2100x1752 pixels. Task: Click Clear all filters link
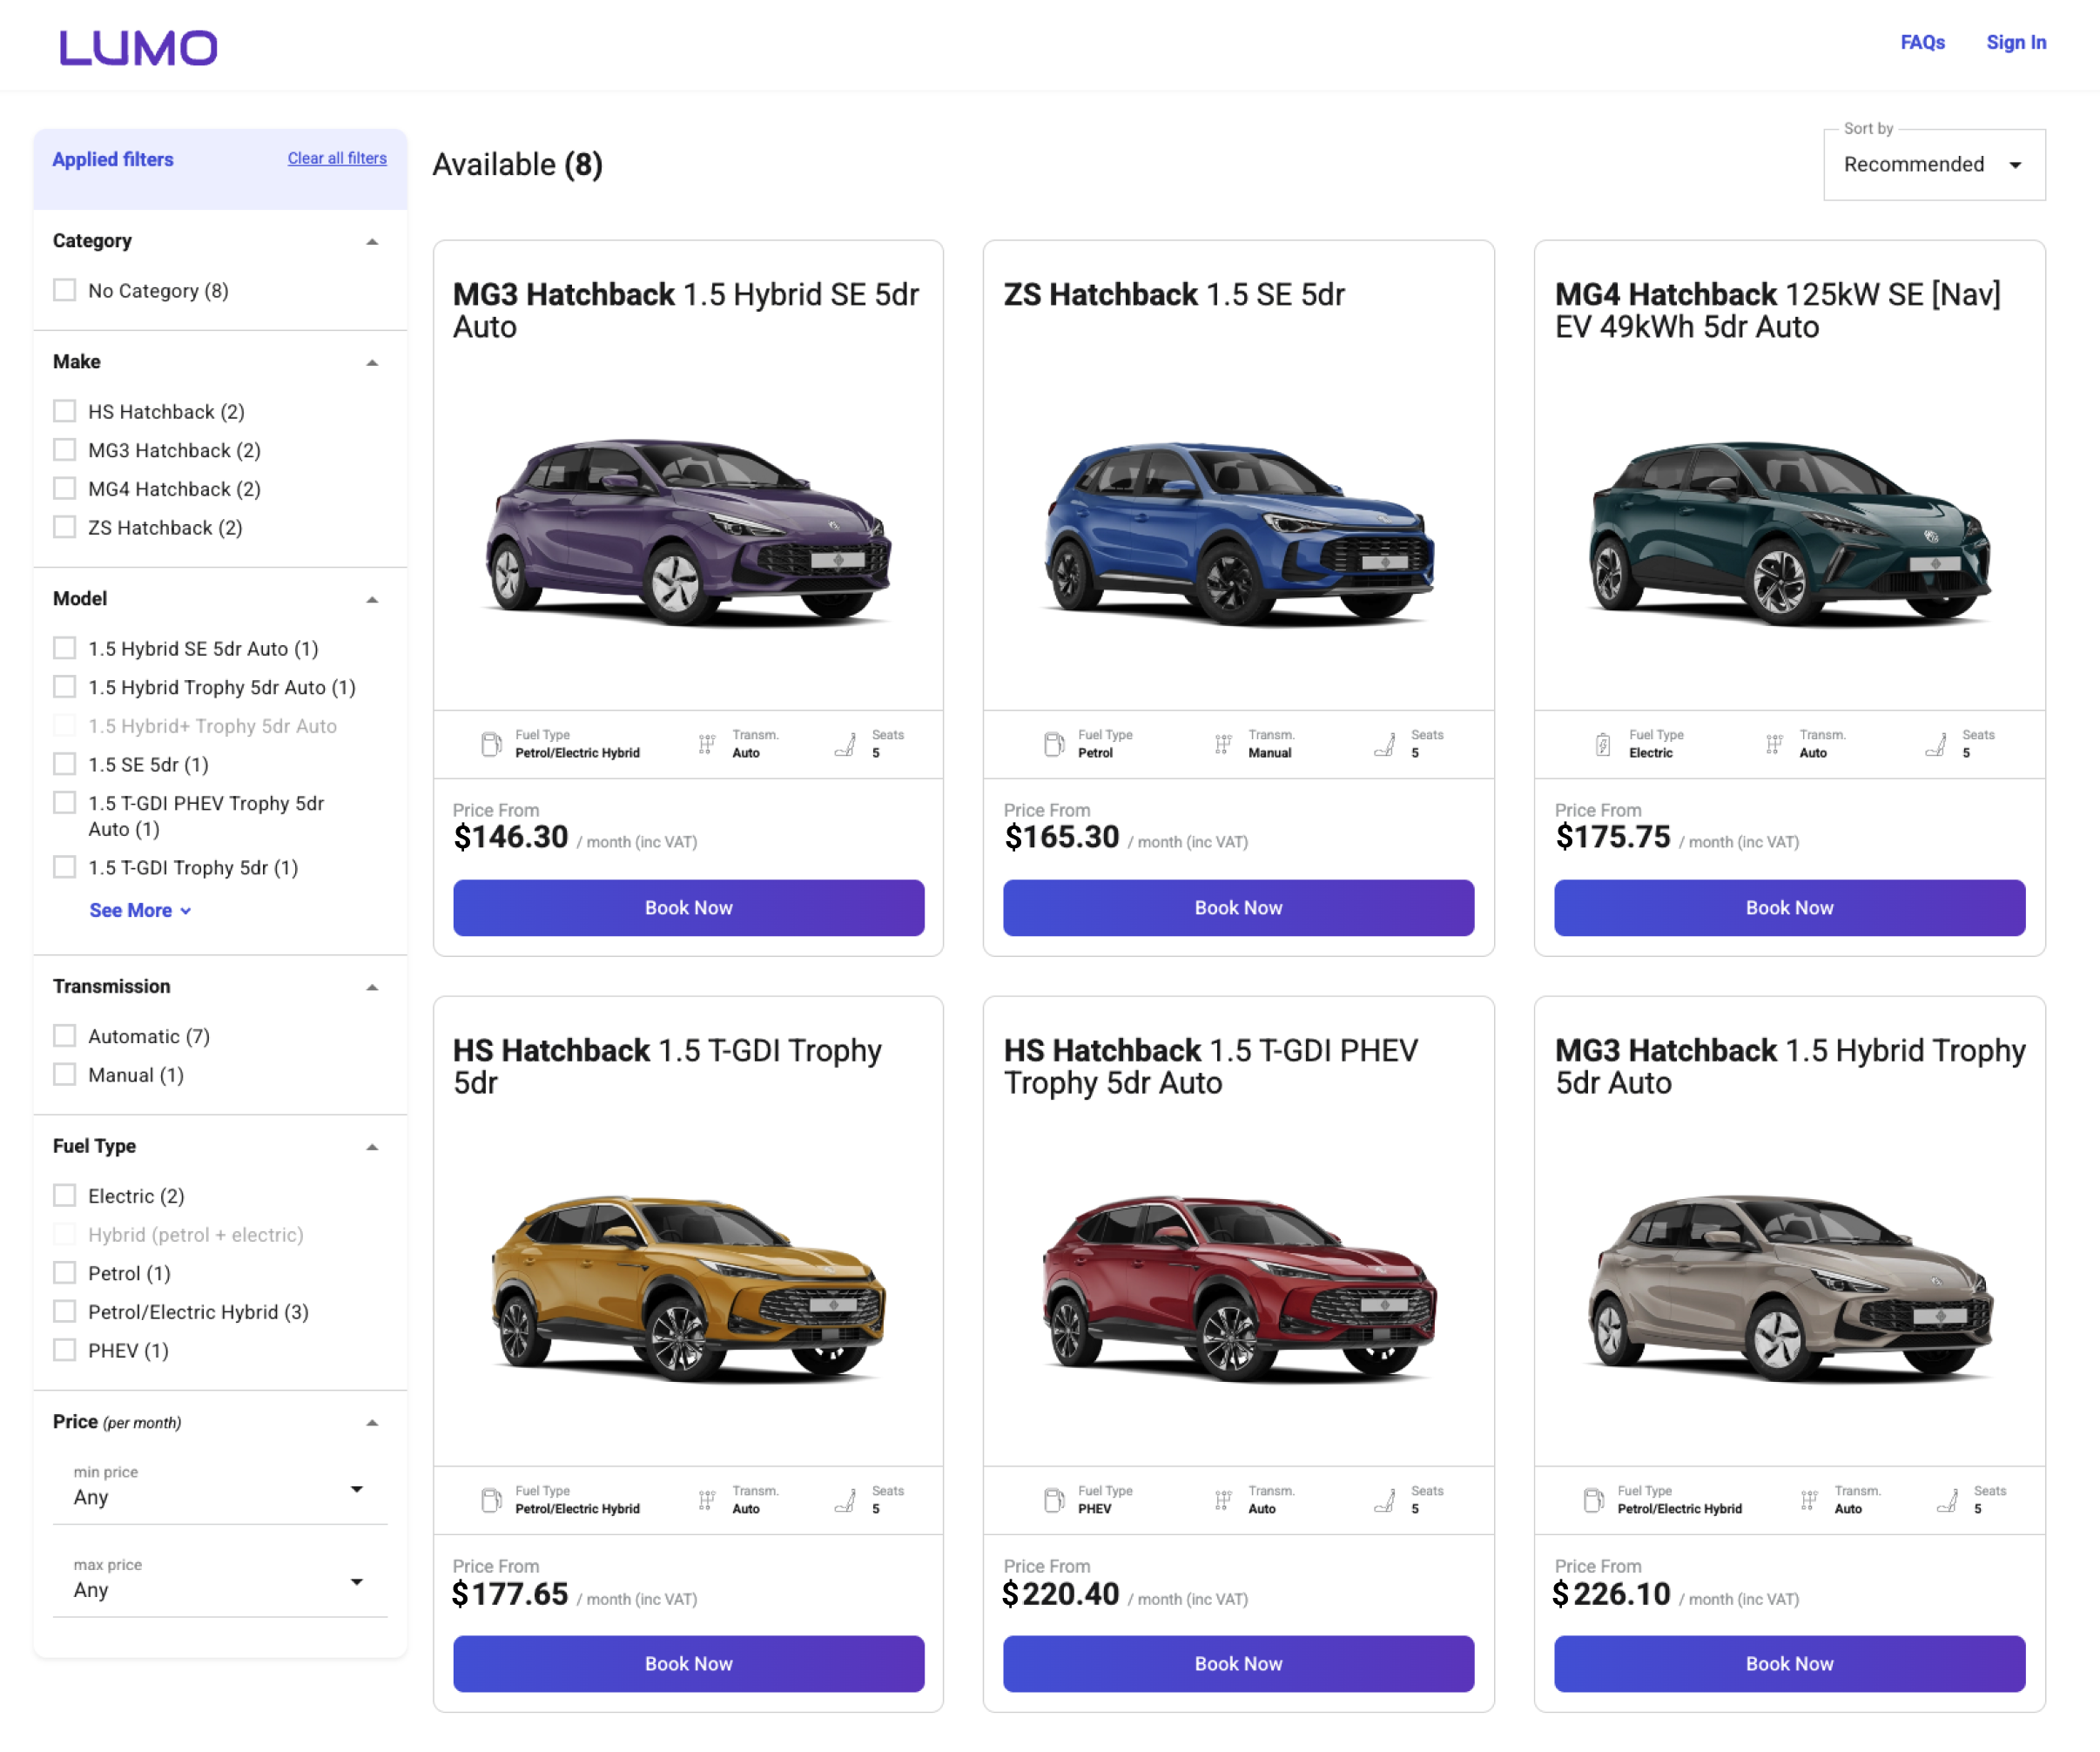point(337,158)
